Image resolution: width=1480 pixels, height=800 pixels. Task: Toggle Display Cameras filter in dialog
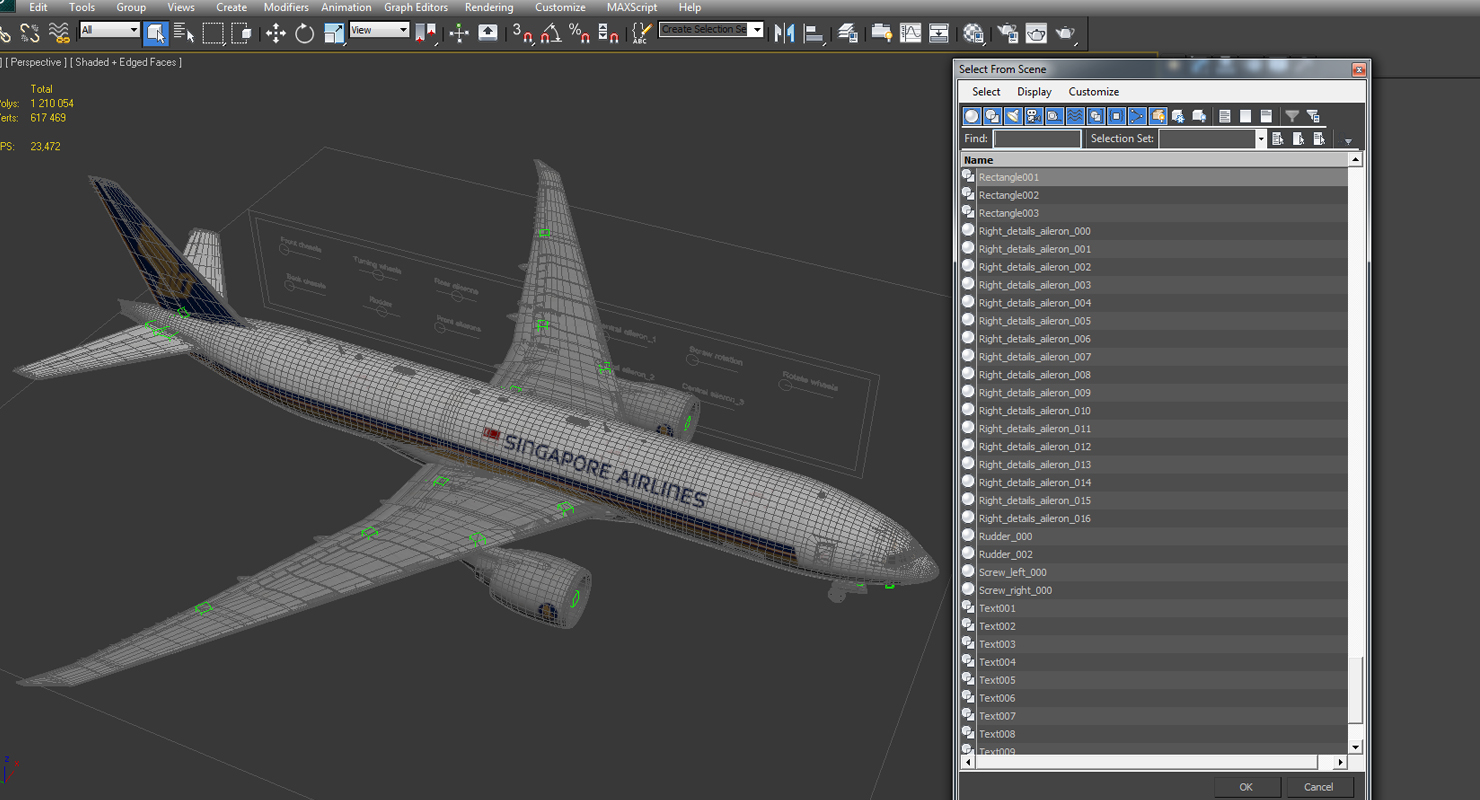(1033, 116)
